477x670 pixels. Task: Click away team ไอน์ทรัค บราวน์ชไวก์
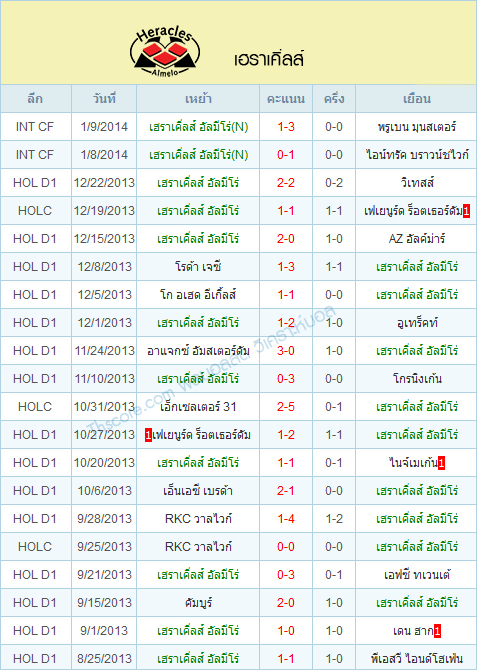[417, 155]
